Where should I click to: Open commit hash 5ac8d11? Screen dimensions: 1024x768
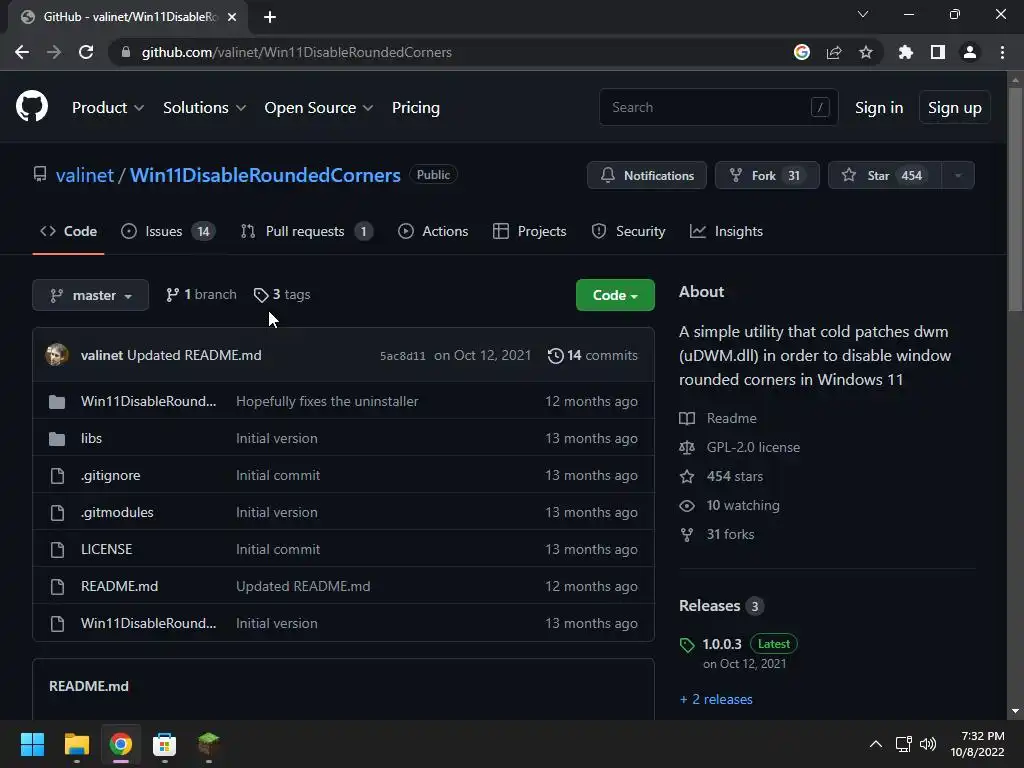point(402,356)
